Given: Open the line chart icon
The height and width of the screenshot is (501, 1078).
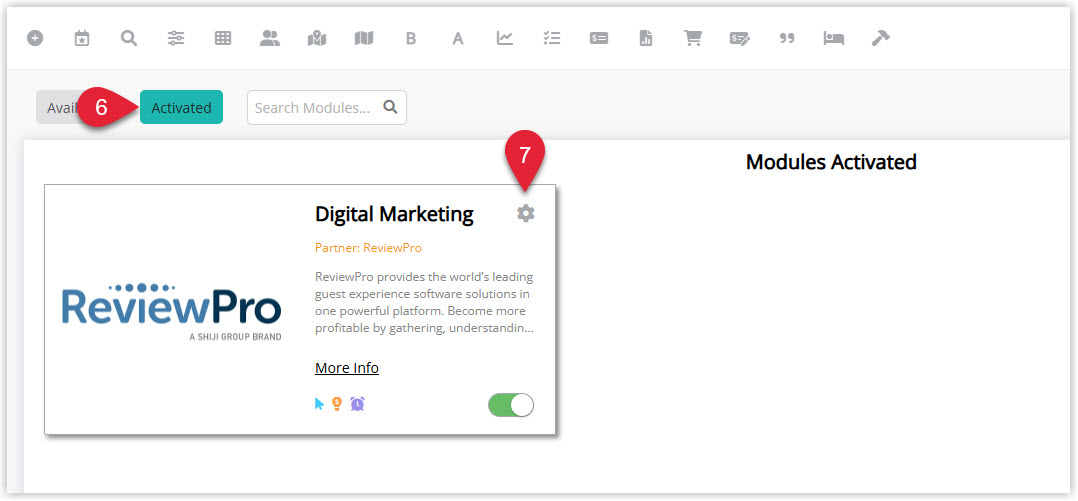Looking at the screenshot, I should tap(505, 38).
